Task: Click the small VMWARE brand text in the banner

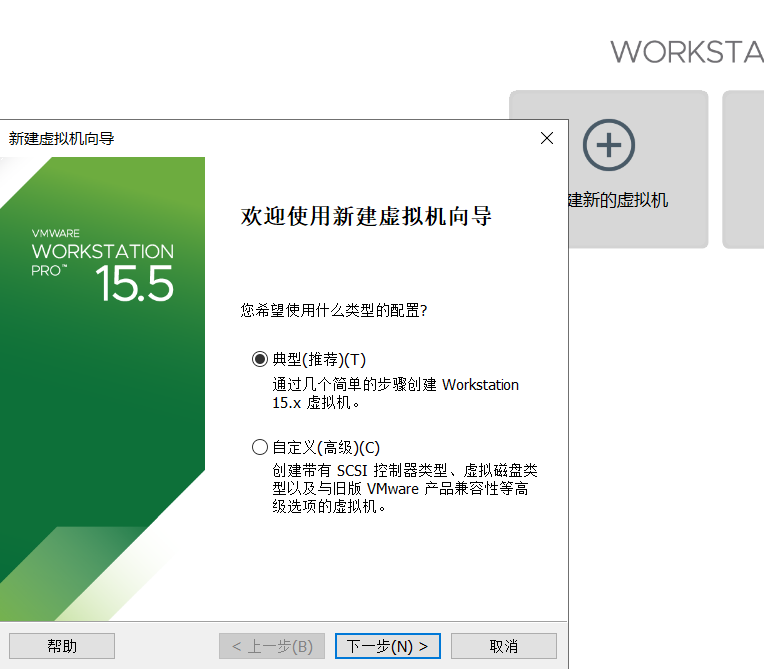Action: tap(55, 233)
